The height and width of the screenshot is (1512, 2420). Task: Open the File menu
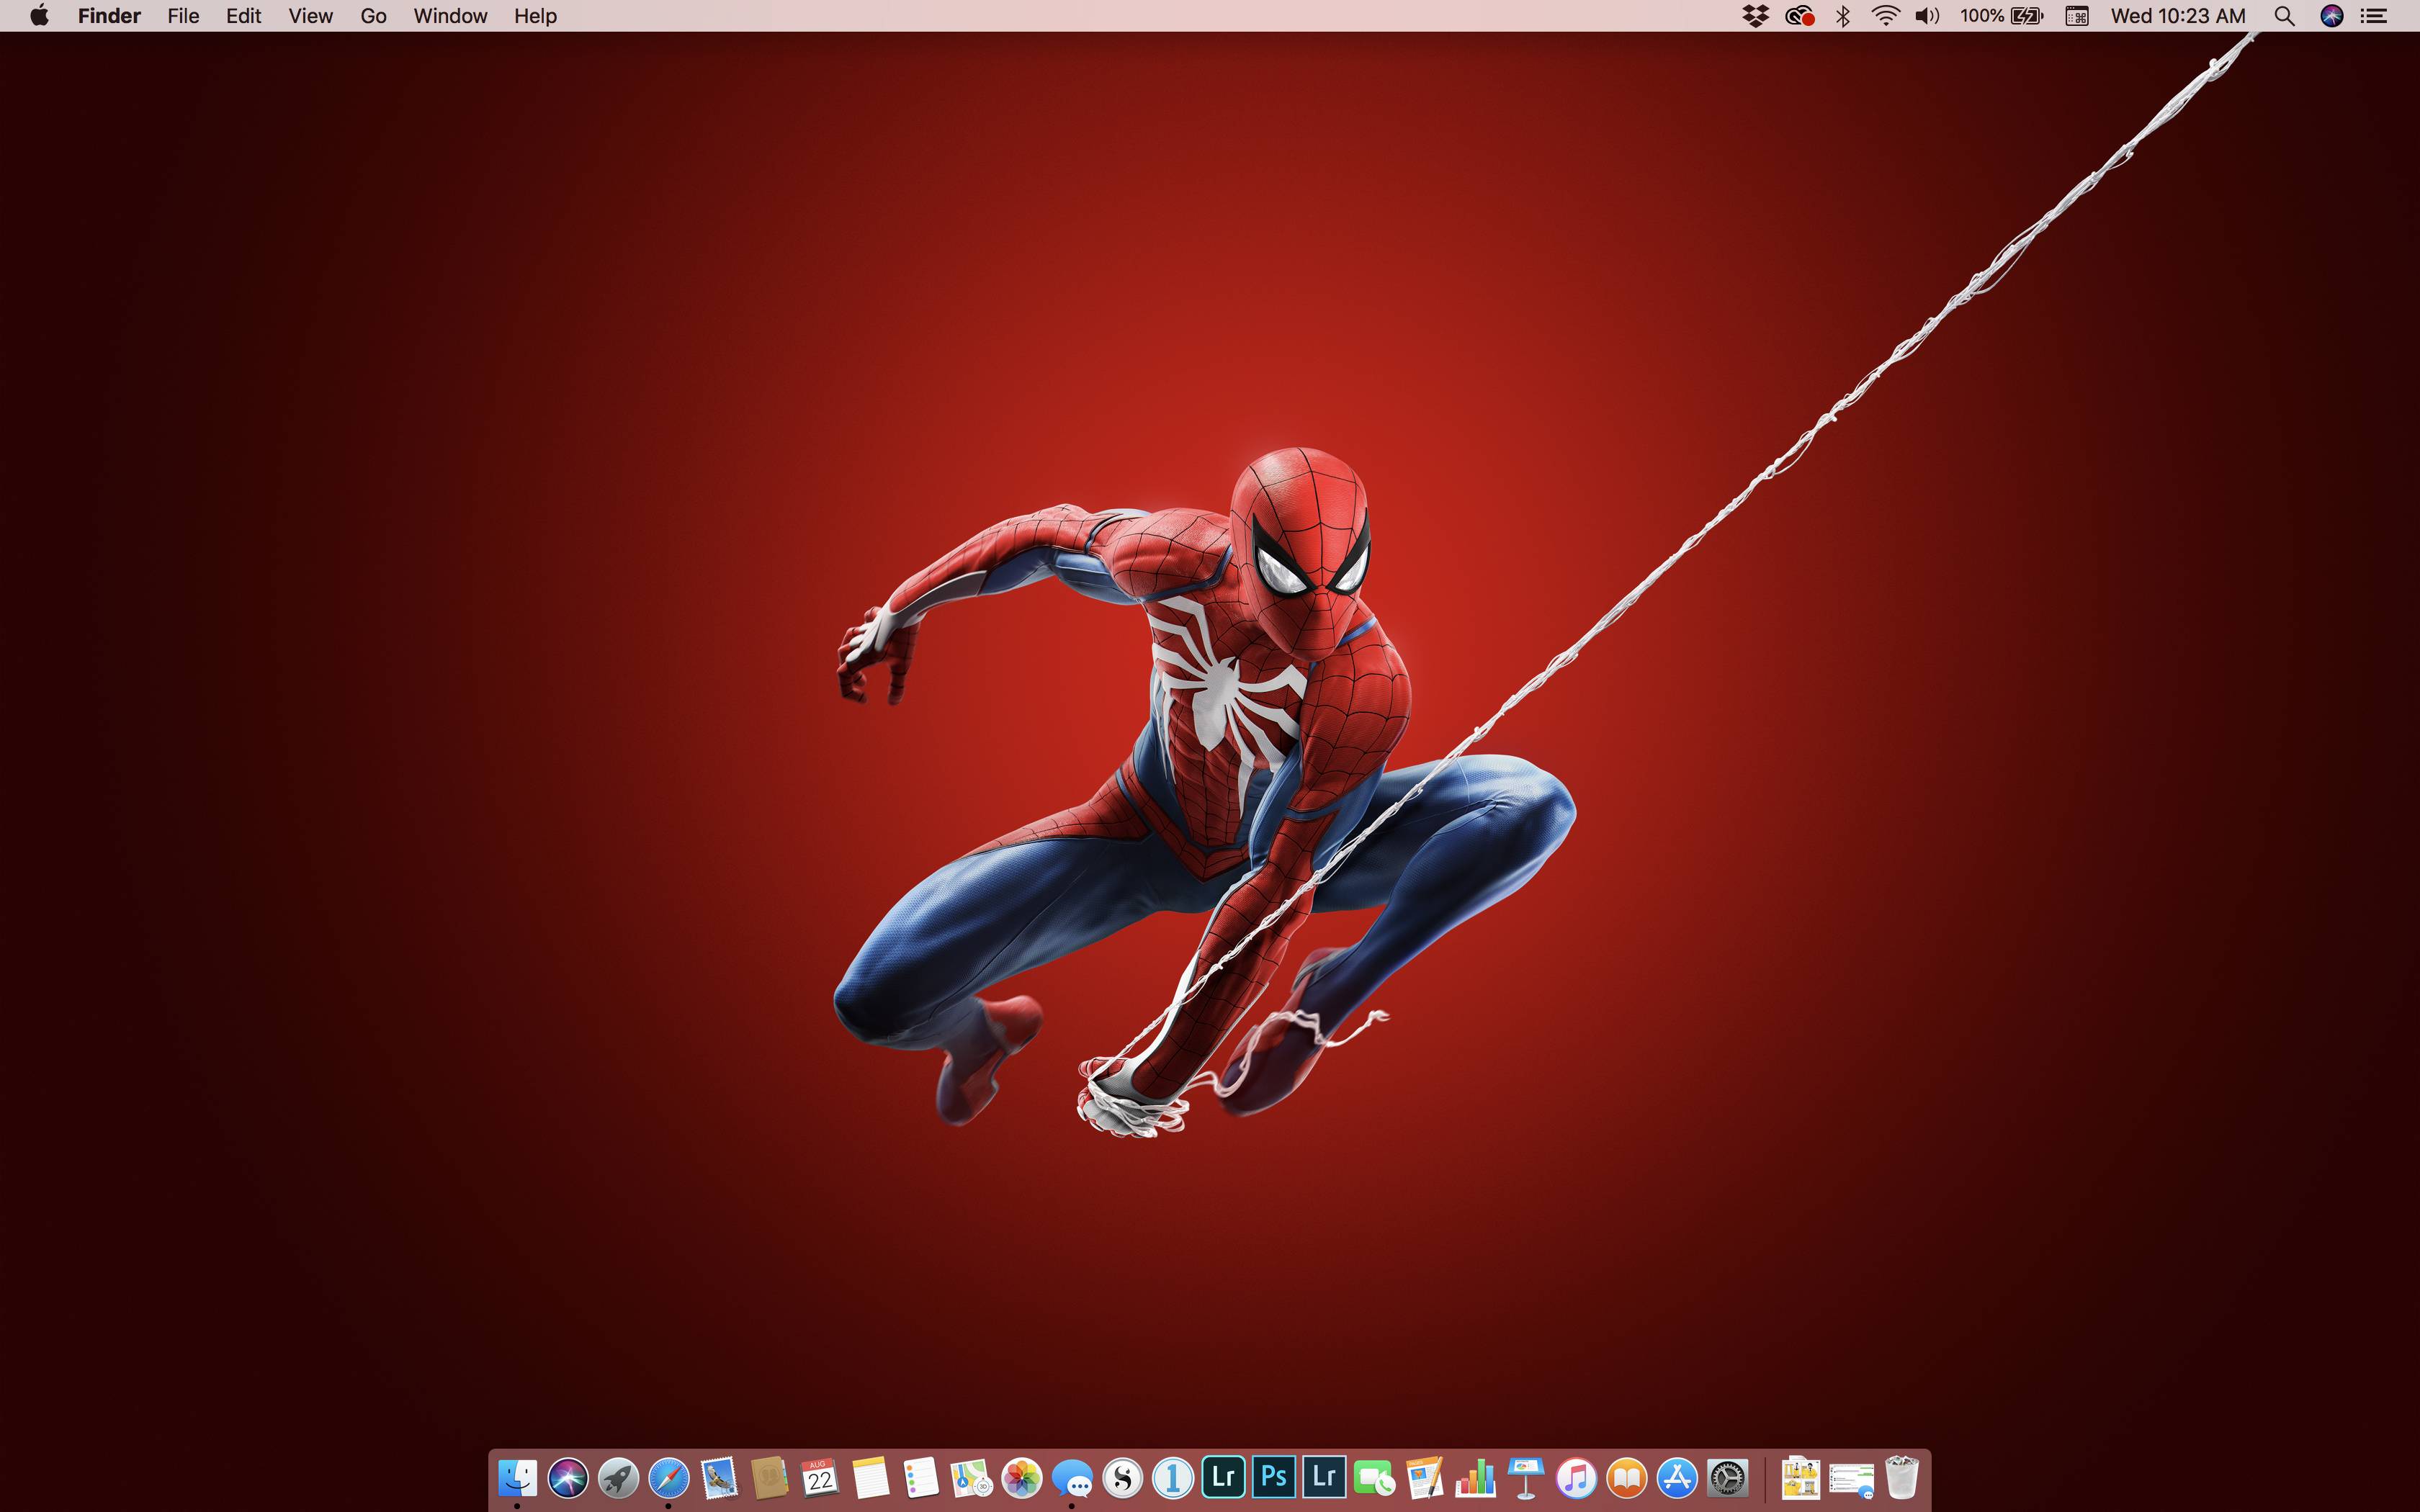[x=183, y=16]
